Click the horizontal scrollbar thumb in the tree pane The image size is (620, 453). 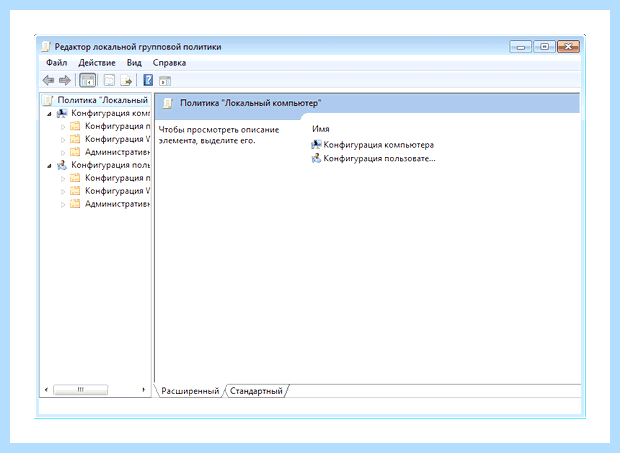click(80, 390)
